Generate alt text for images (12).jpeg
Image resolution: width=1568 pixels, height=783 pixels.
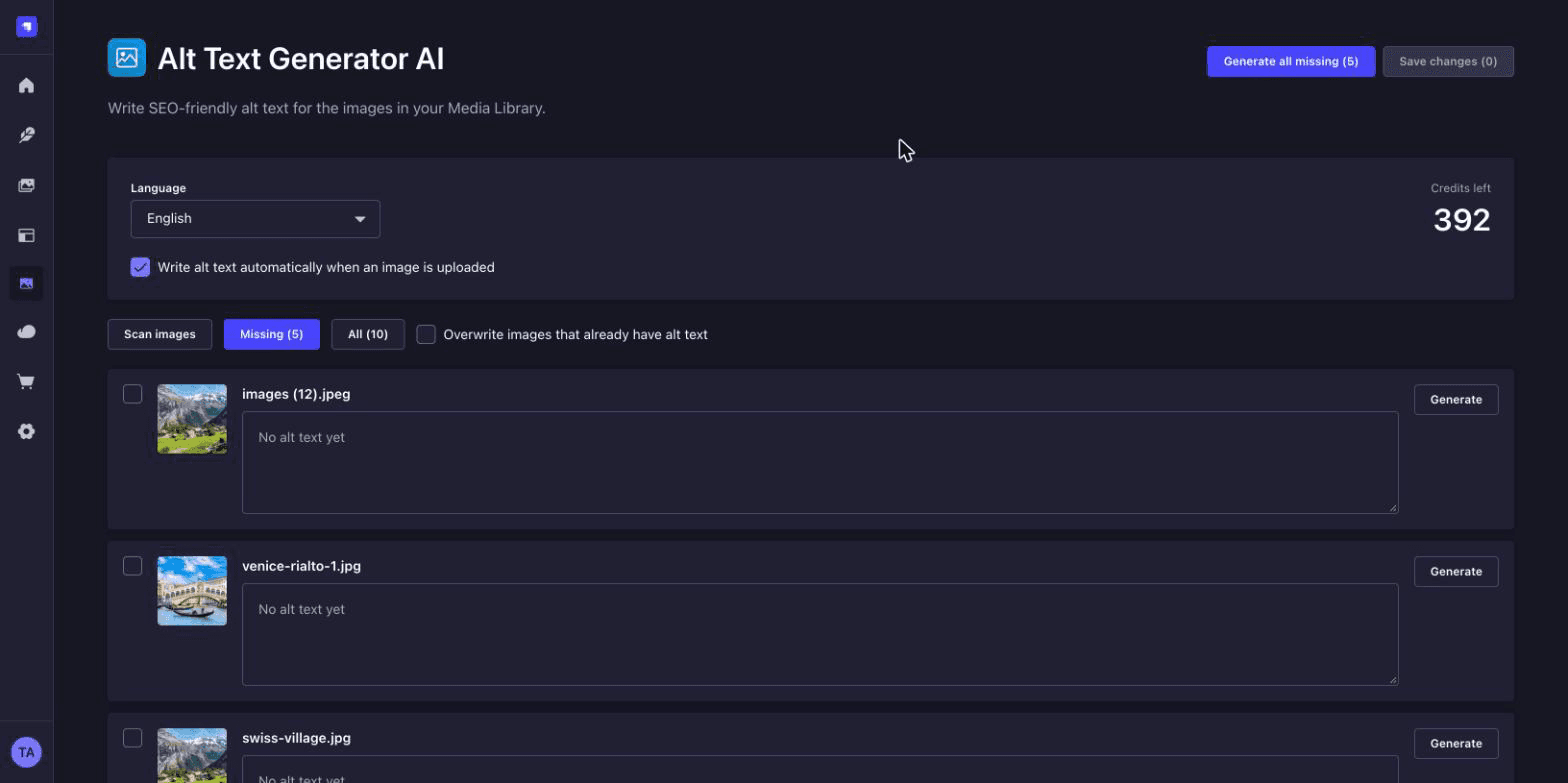(x=1456, y=399)
